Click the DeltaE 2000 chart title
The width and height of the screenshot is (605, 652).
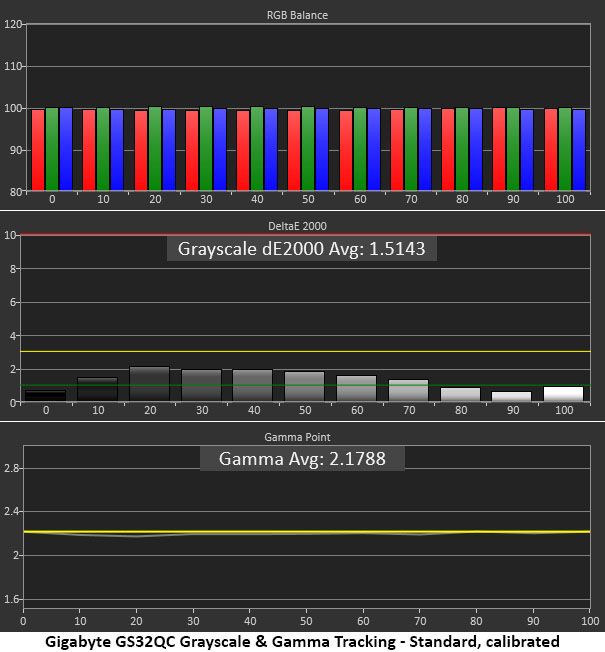click(x=297, y=226)
